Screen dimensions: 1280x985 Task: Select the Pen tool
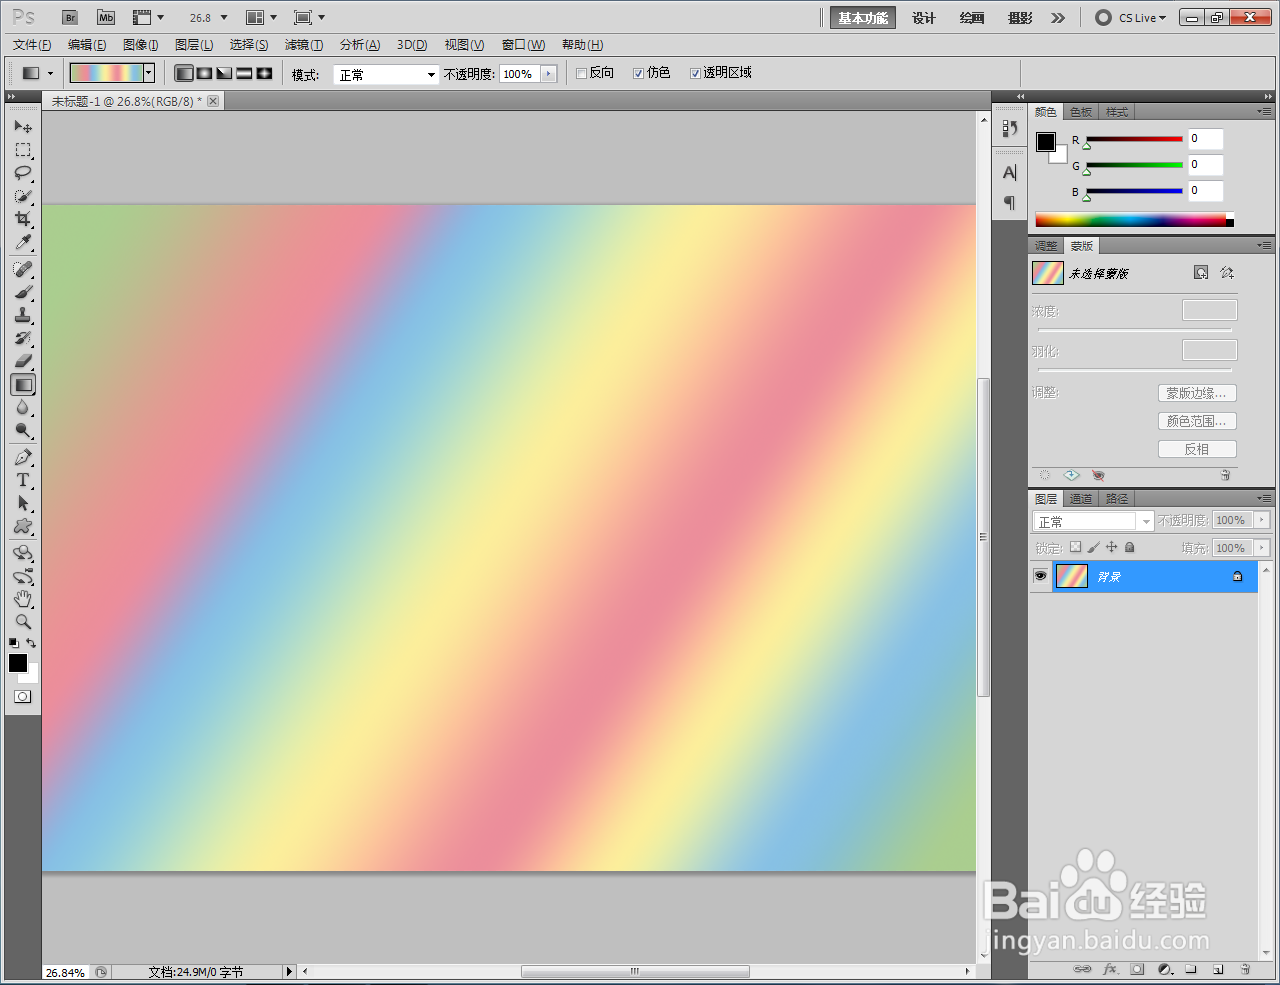click(x=23, y=457)
